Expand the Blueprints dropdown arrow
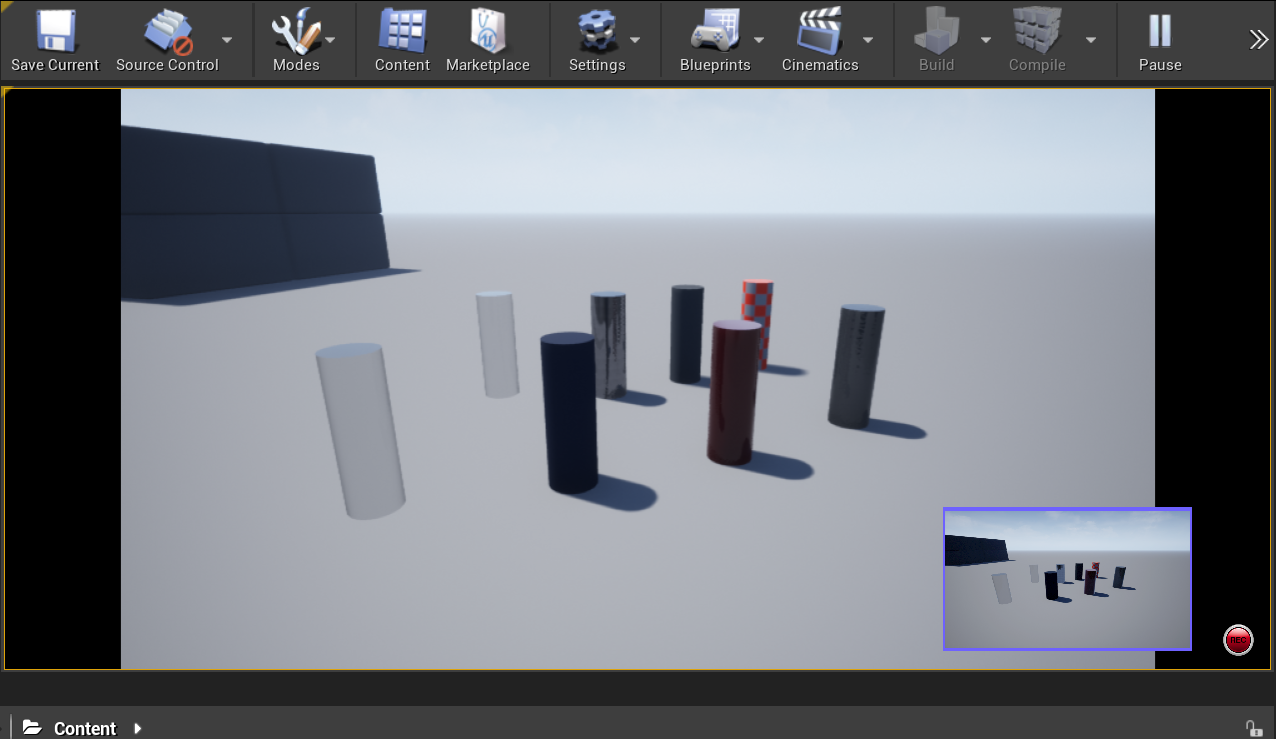Viewport: 1276px width, 739px height. click(x=759, y=40)
